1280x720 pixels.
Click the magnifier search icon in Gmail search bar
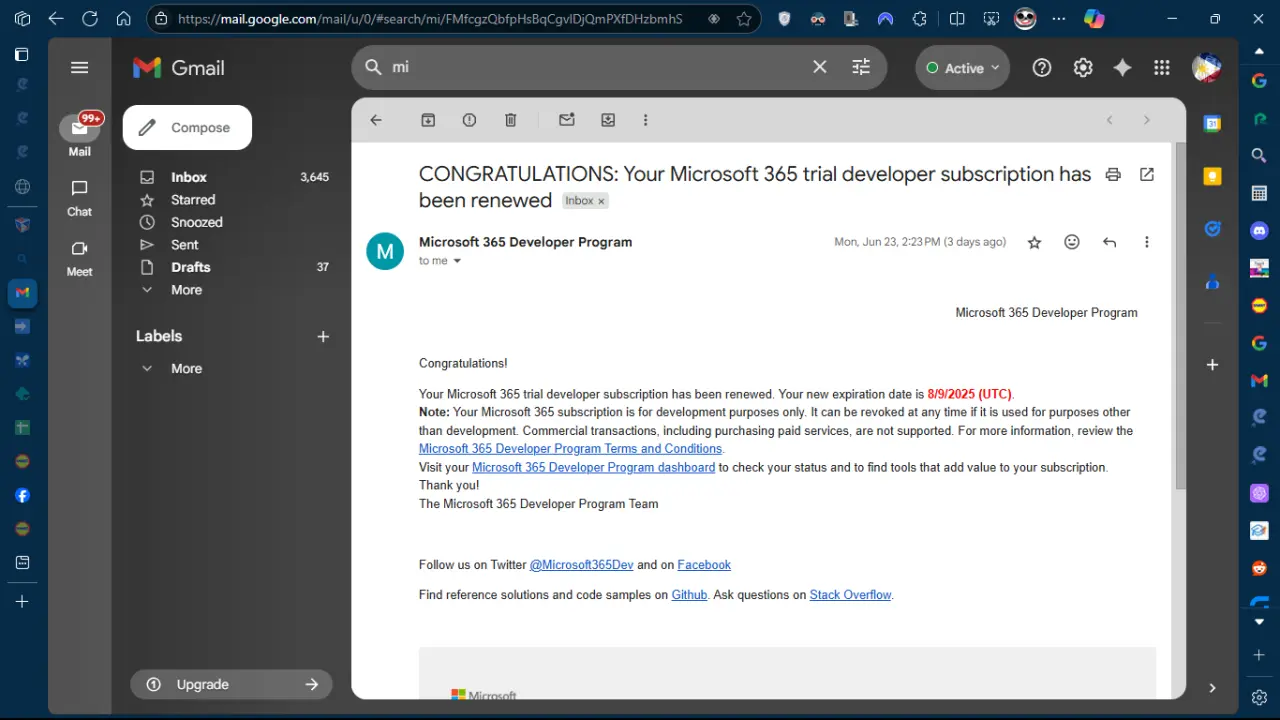pos(373,67)
